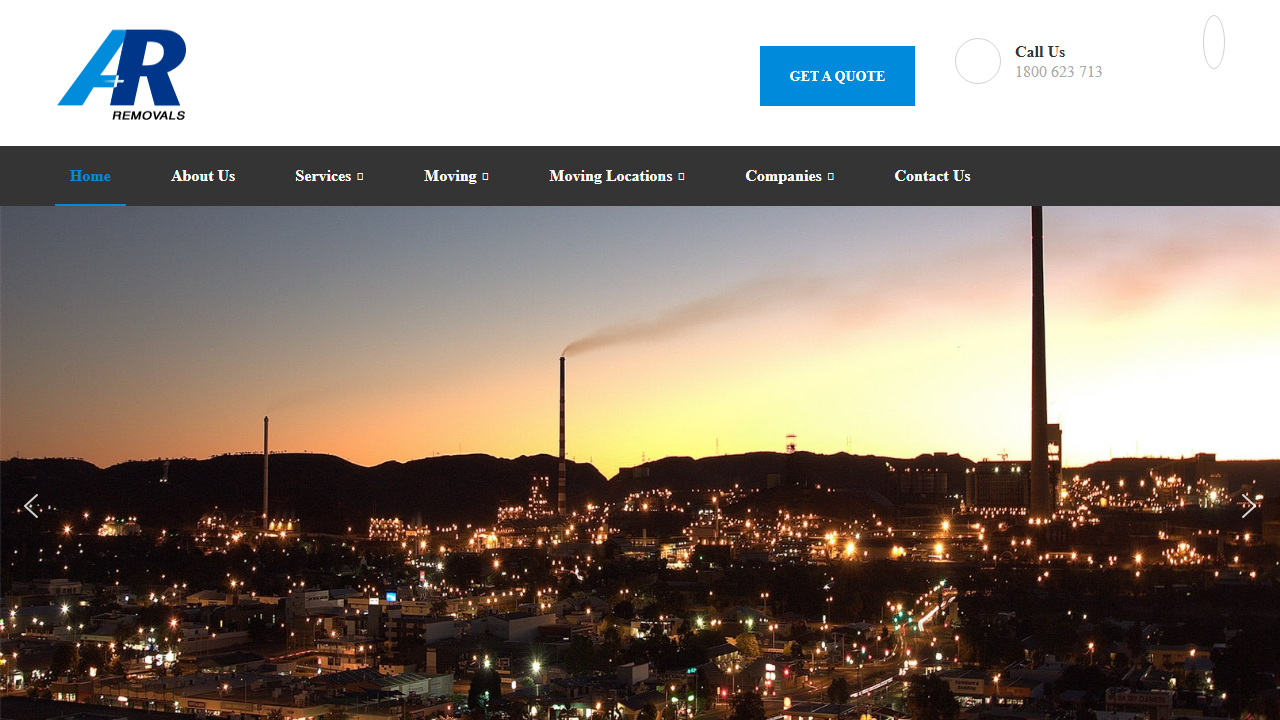Viewport: 1280px width, 720px height.
Task: Expand the Services menu
Action: click(323, 176)
